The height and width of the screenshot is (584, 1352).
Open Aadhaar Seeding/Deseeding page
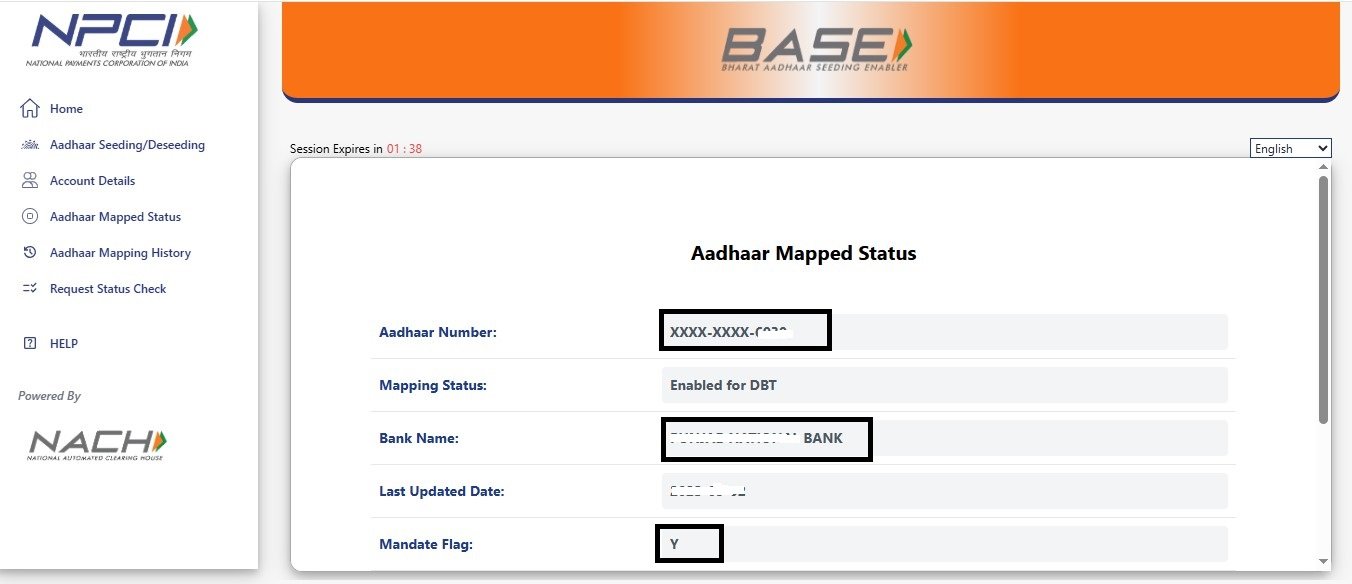(x=127, y=145)
